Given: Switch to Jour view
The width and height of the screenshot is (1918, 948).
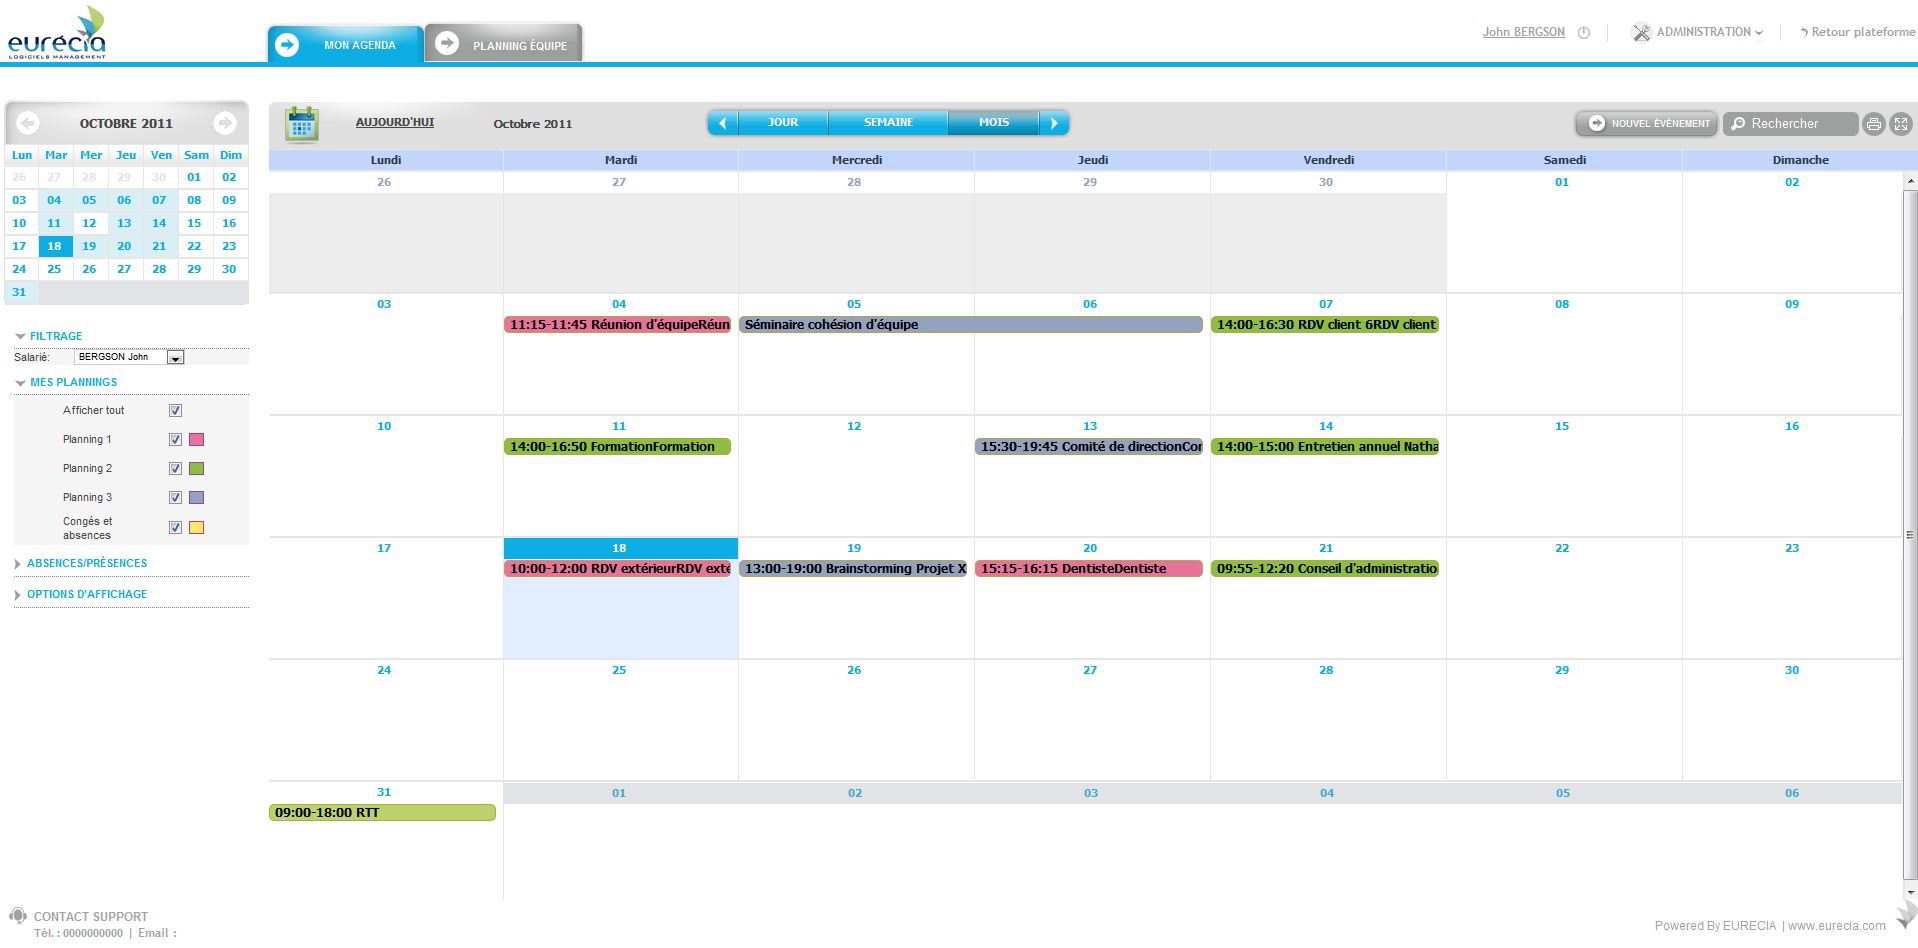Looking at the screenshot, I should (783, 123).
